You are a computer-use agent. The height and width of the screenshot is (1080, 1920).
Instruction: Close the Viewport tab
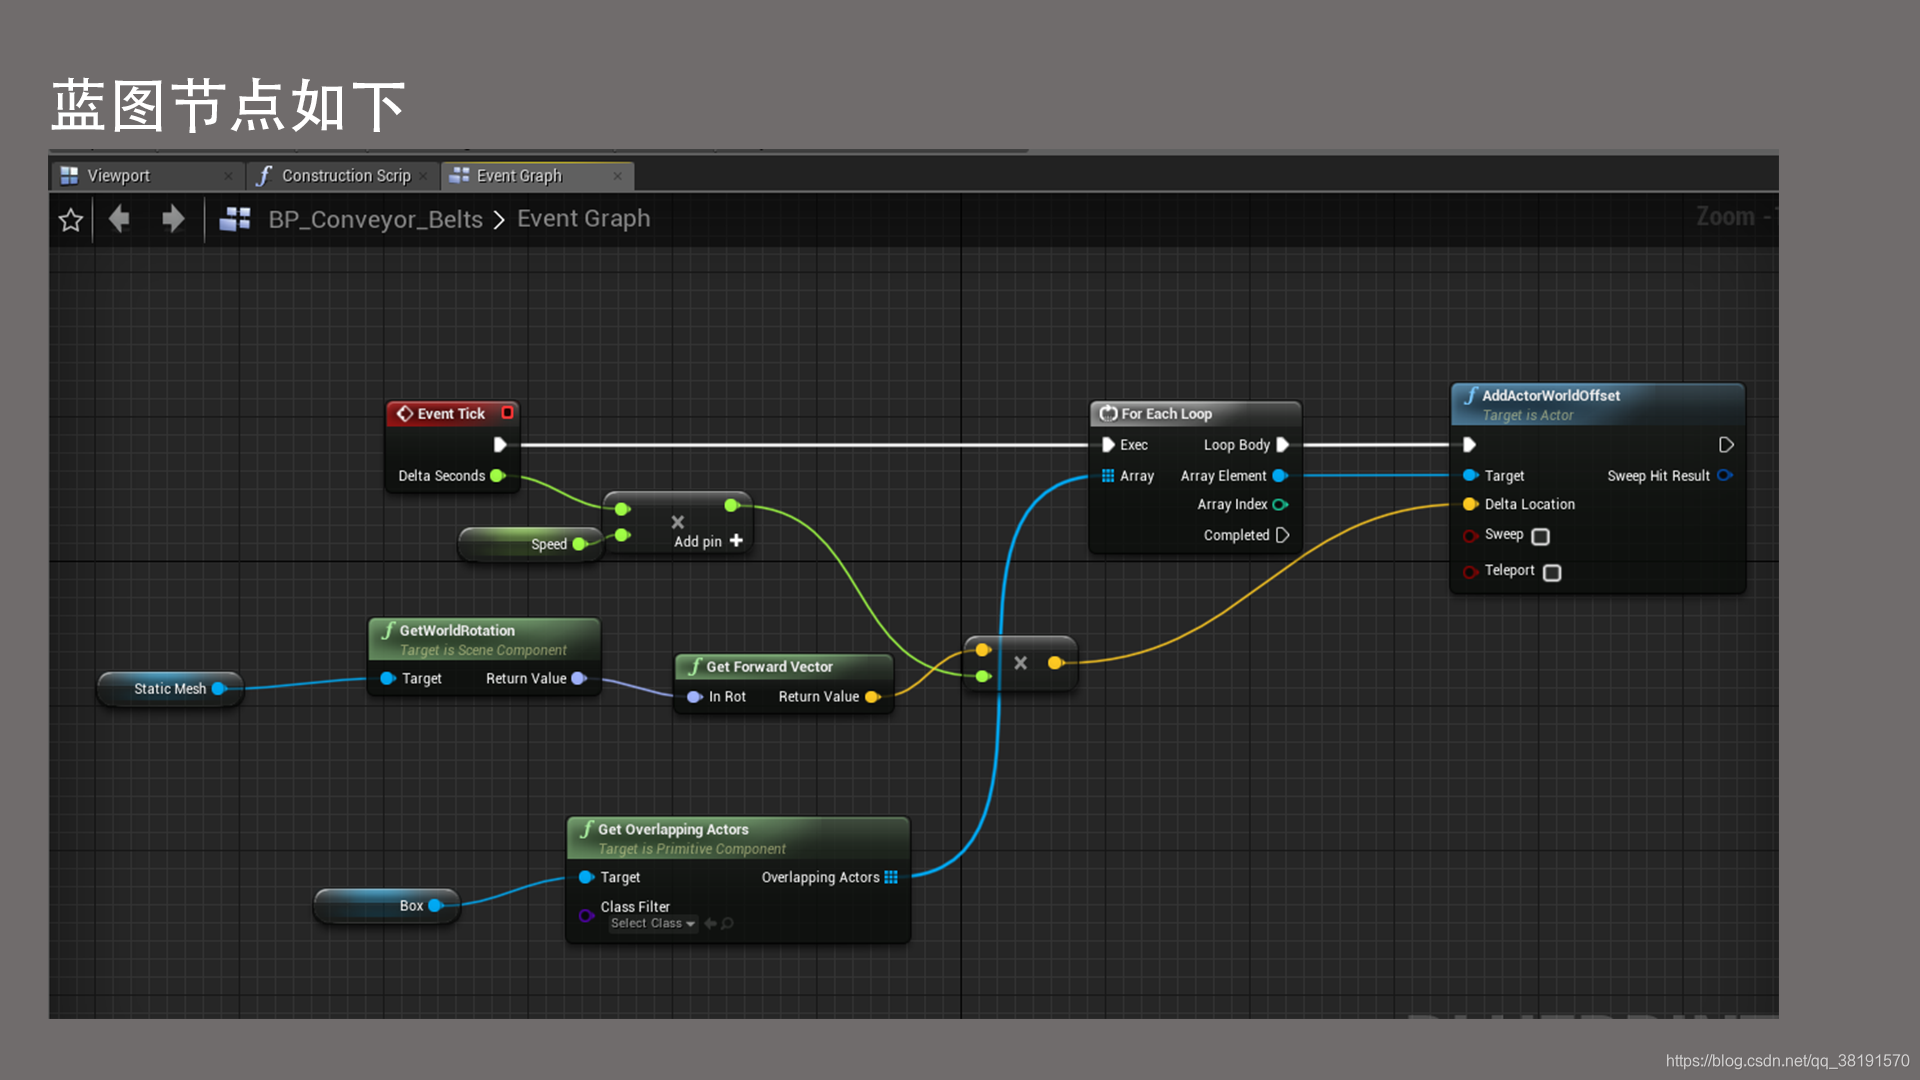(228, 176)
